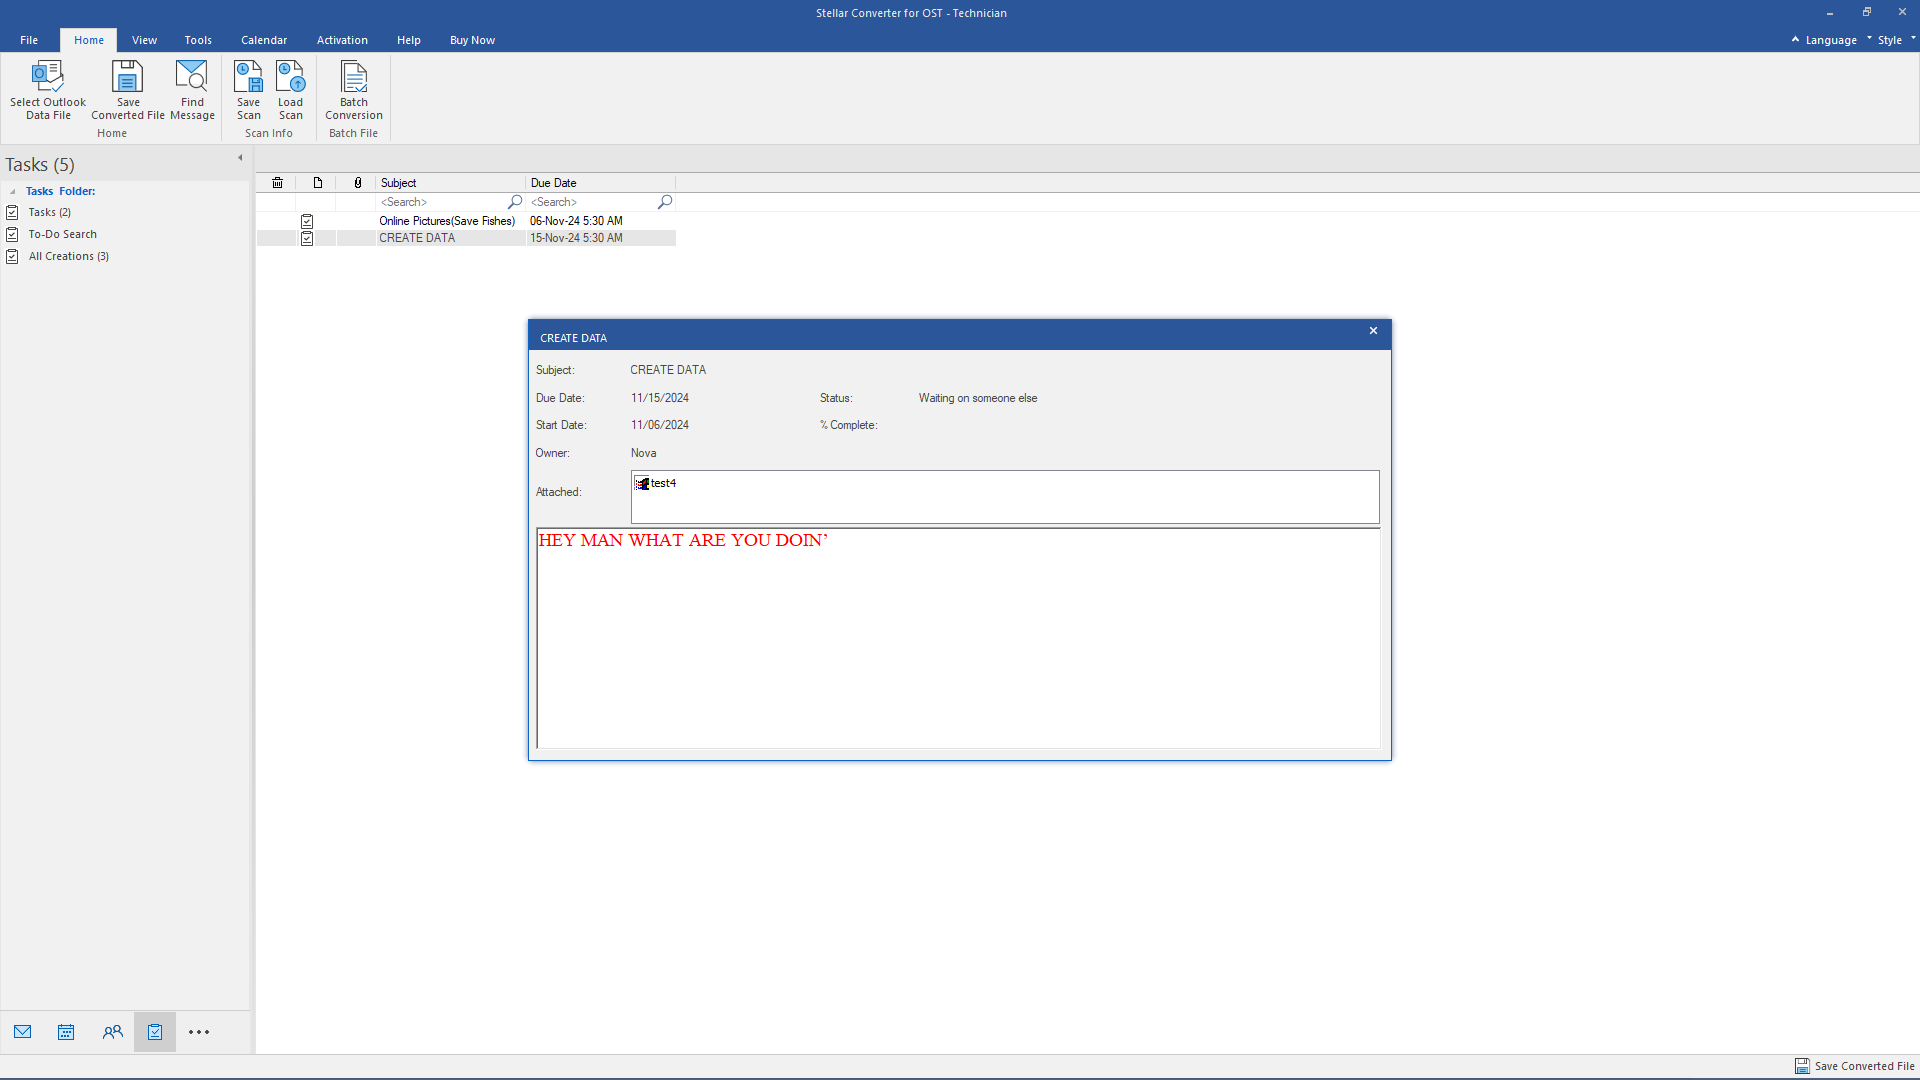Select the Activation menu item

coord(342,40)
